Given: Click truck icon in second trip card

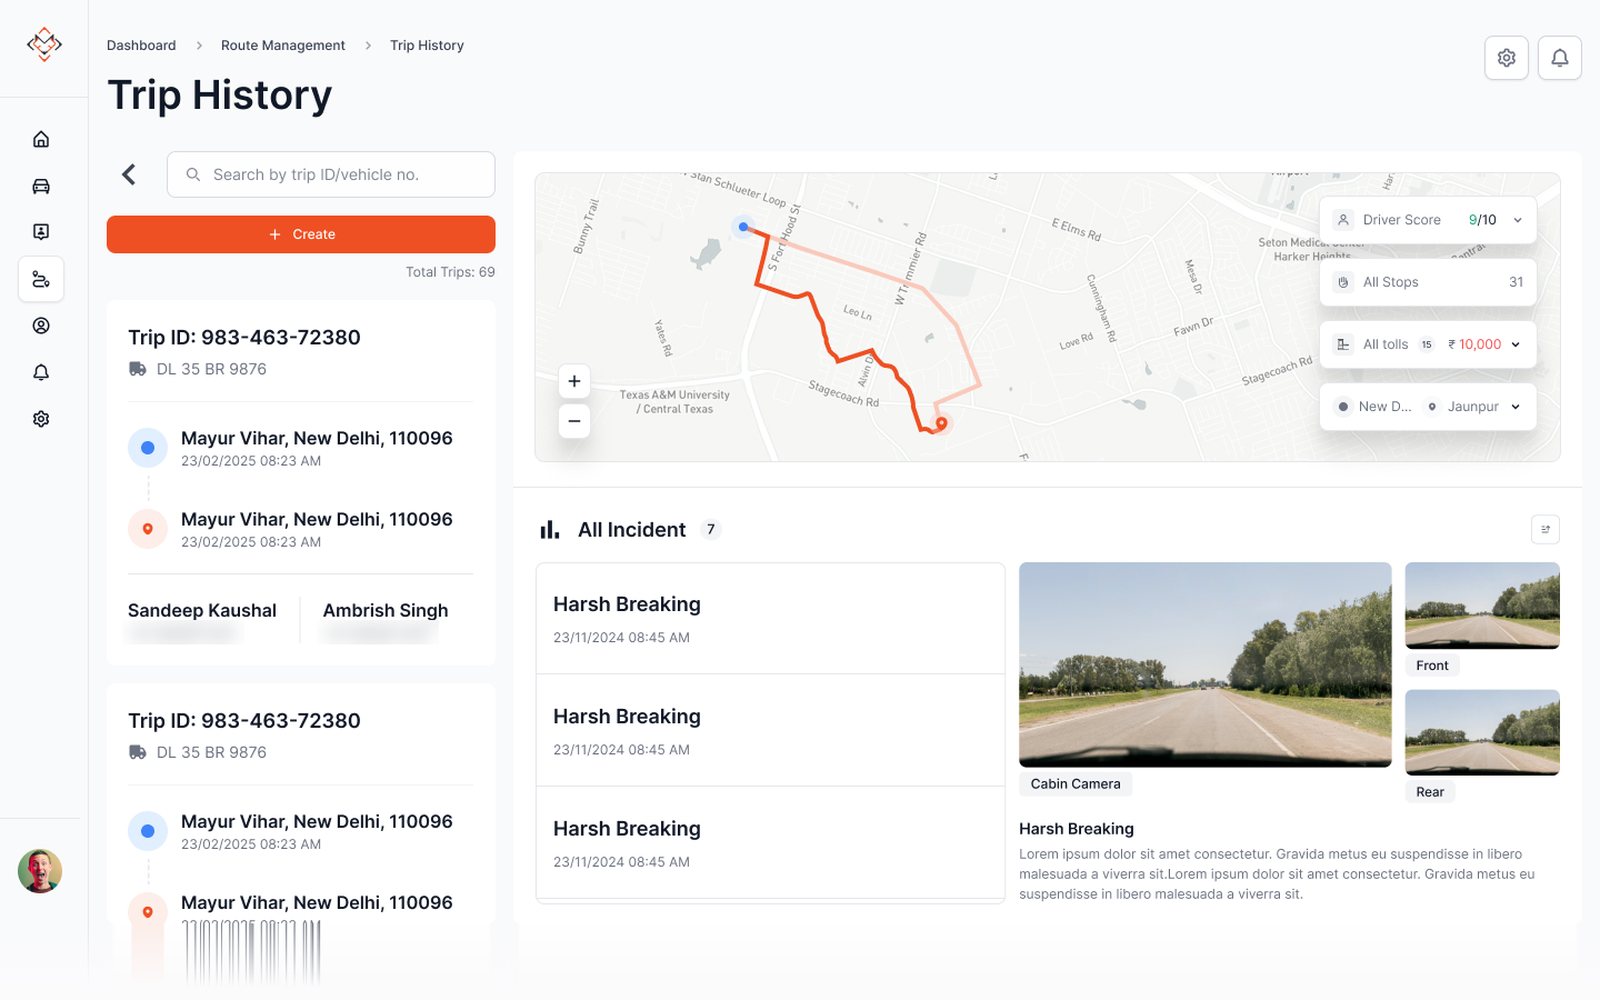Looking at the screenshot, I should pyautogui.click(x=138, y=752).
